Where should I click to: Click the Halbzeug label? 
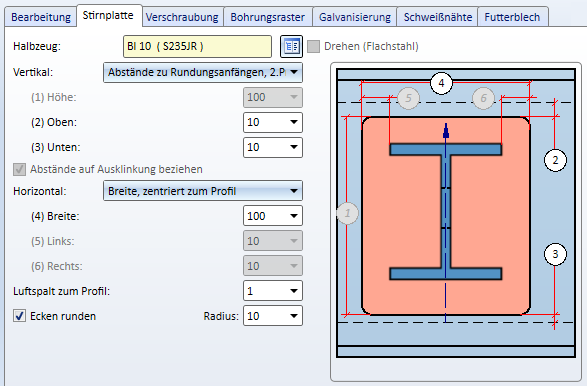[37, 46]
